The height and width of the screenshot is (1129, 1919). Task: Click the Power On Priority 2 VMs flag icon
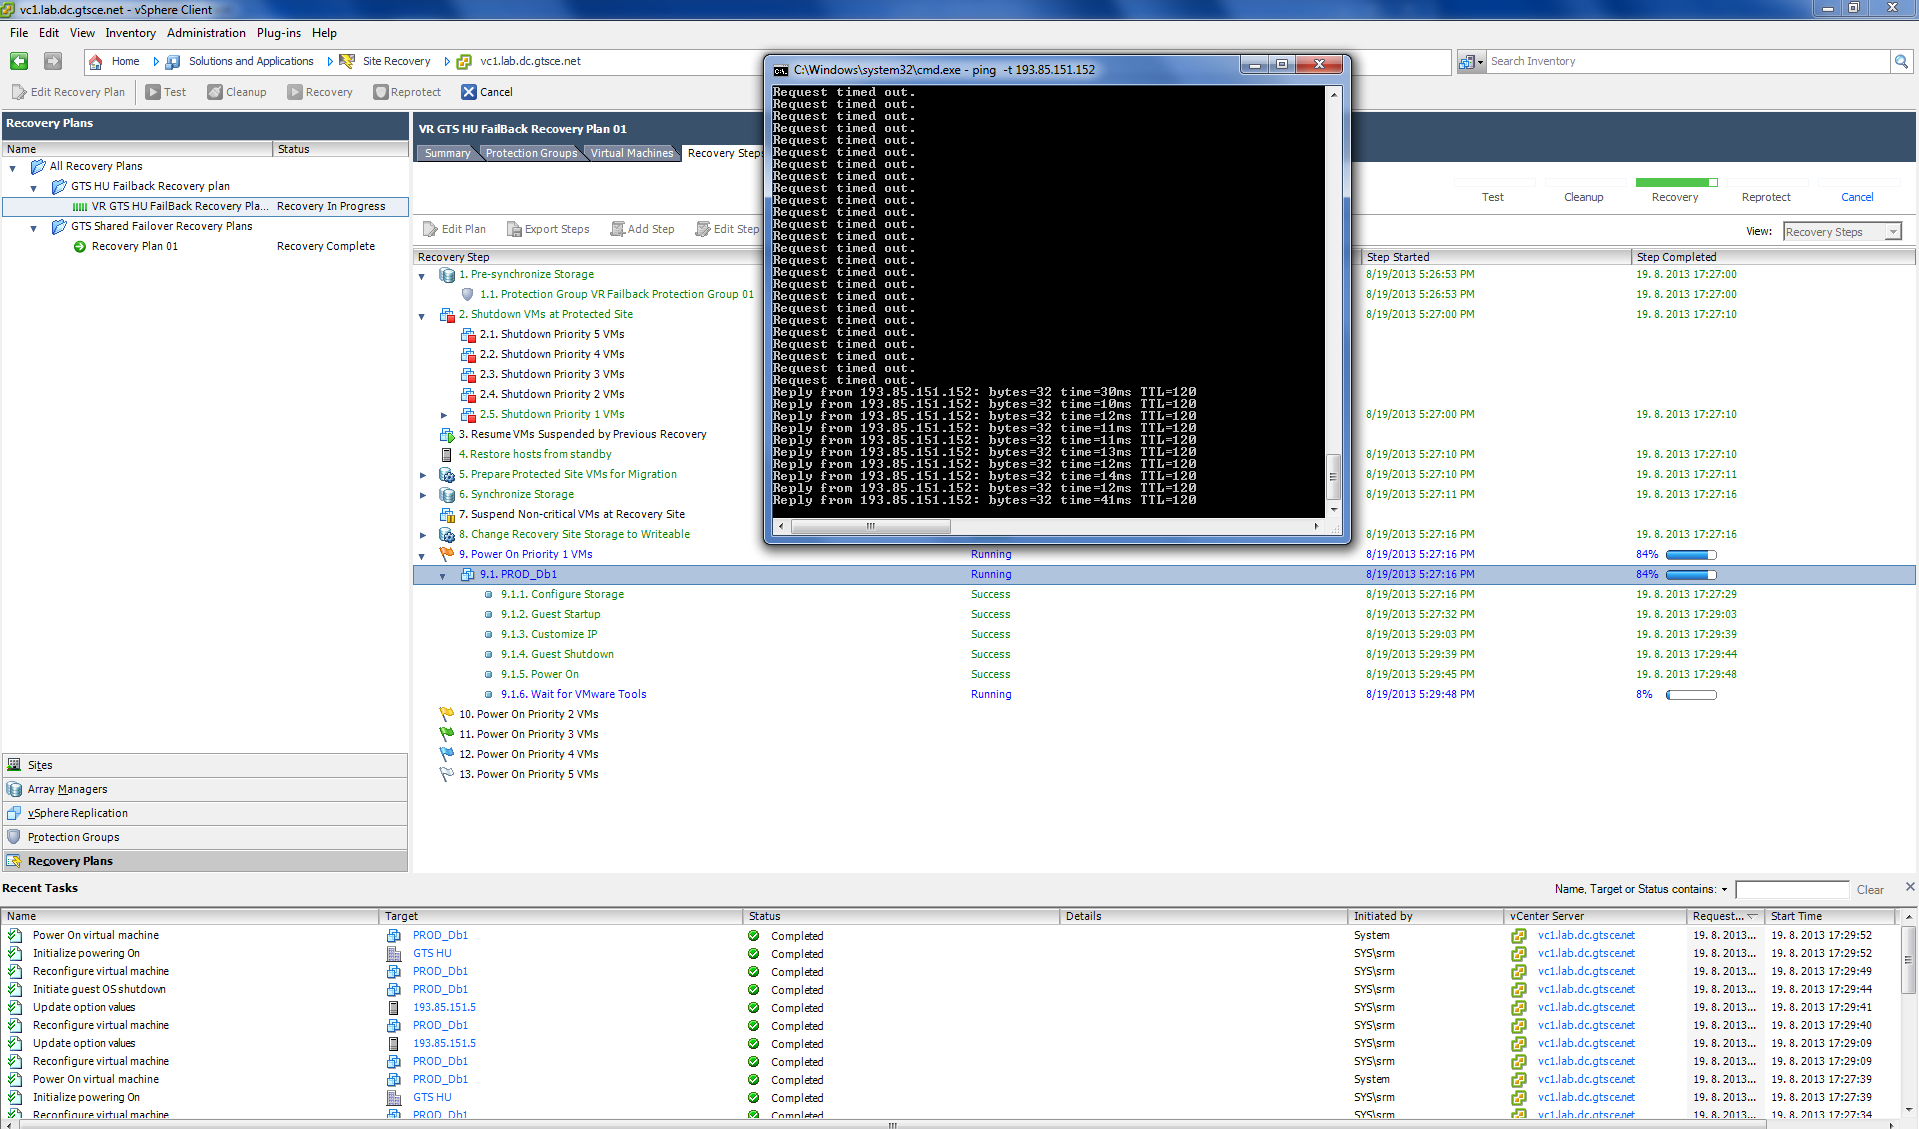coord(447,714)
